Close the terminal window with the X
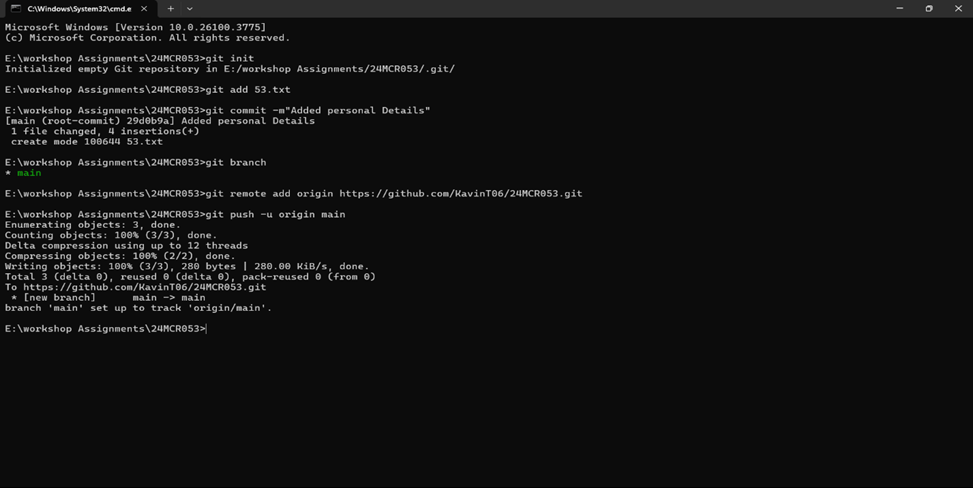The width and height of the screenshot is (973, 488). point(958,8)
